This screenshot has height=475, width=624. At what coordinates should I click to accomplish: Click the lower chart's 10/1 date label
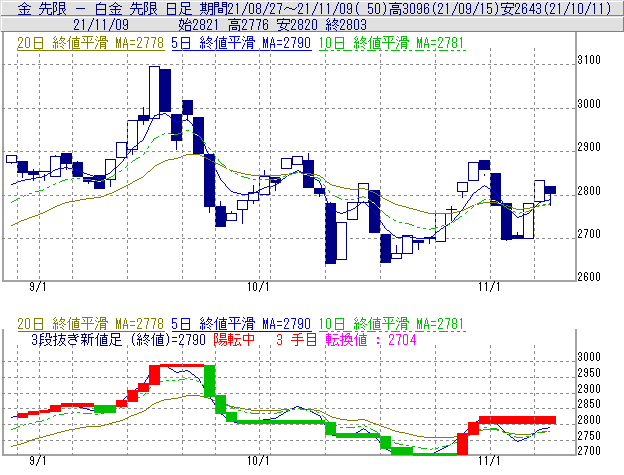coord(258,461)
